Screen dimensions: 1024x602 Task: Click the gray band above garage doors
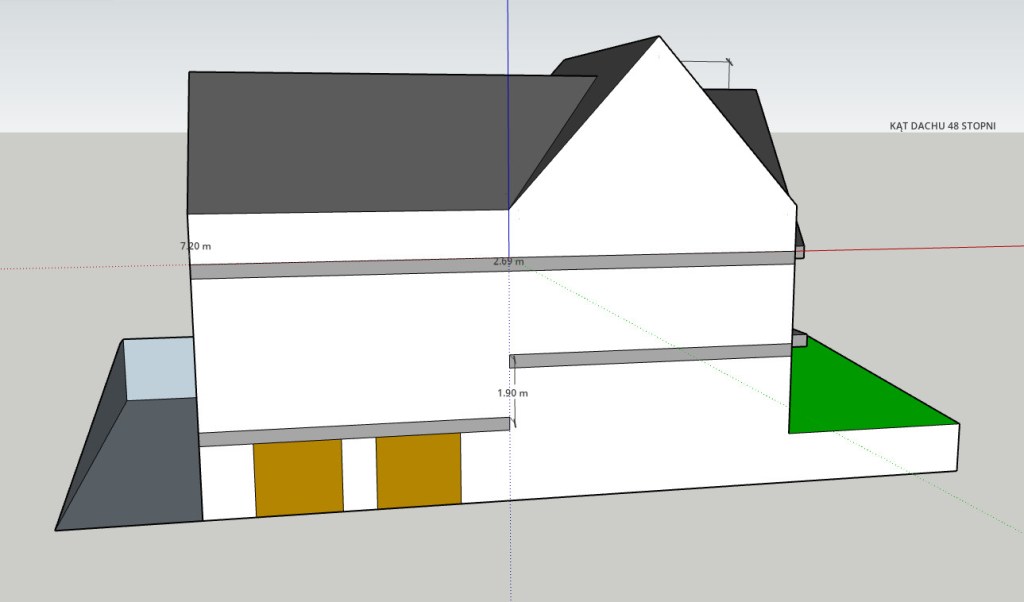pos(350,432)
